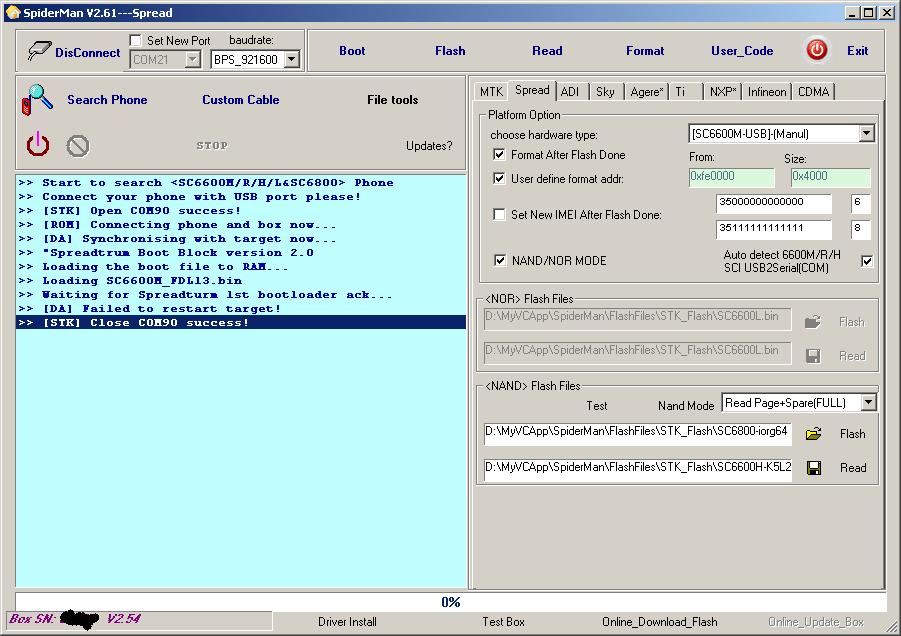Open the NXP* tab
The width and height of the screenshot is (901, 636).
[723, 91]
